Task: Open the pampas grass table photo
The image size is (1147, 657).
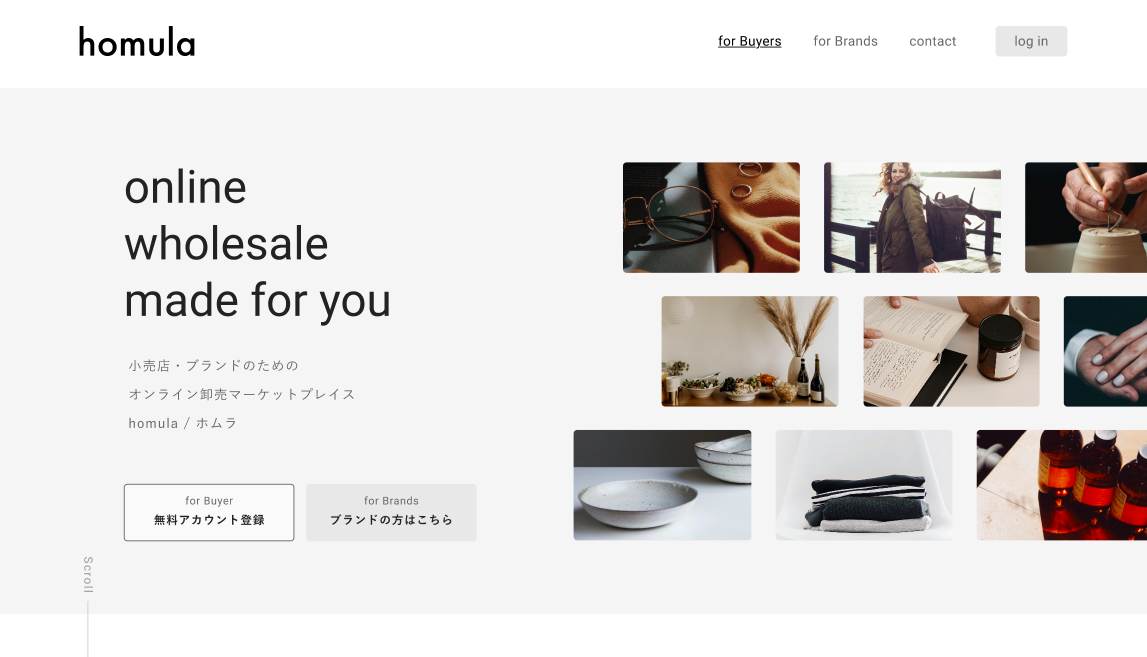Action: (750, 351)
